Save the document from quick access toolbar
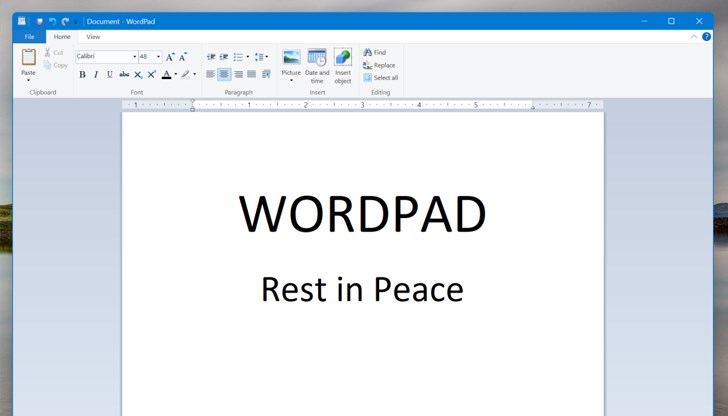728x416 pixels. point(40,21)
